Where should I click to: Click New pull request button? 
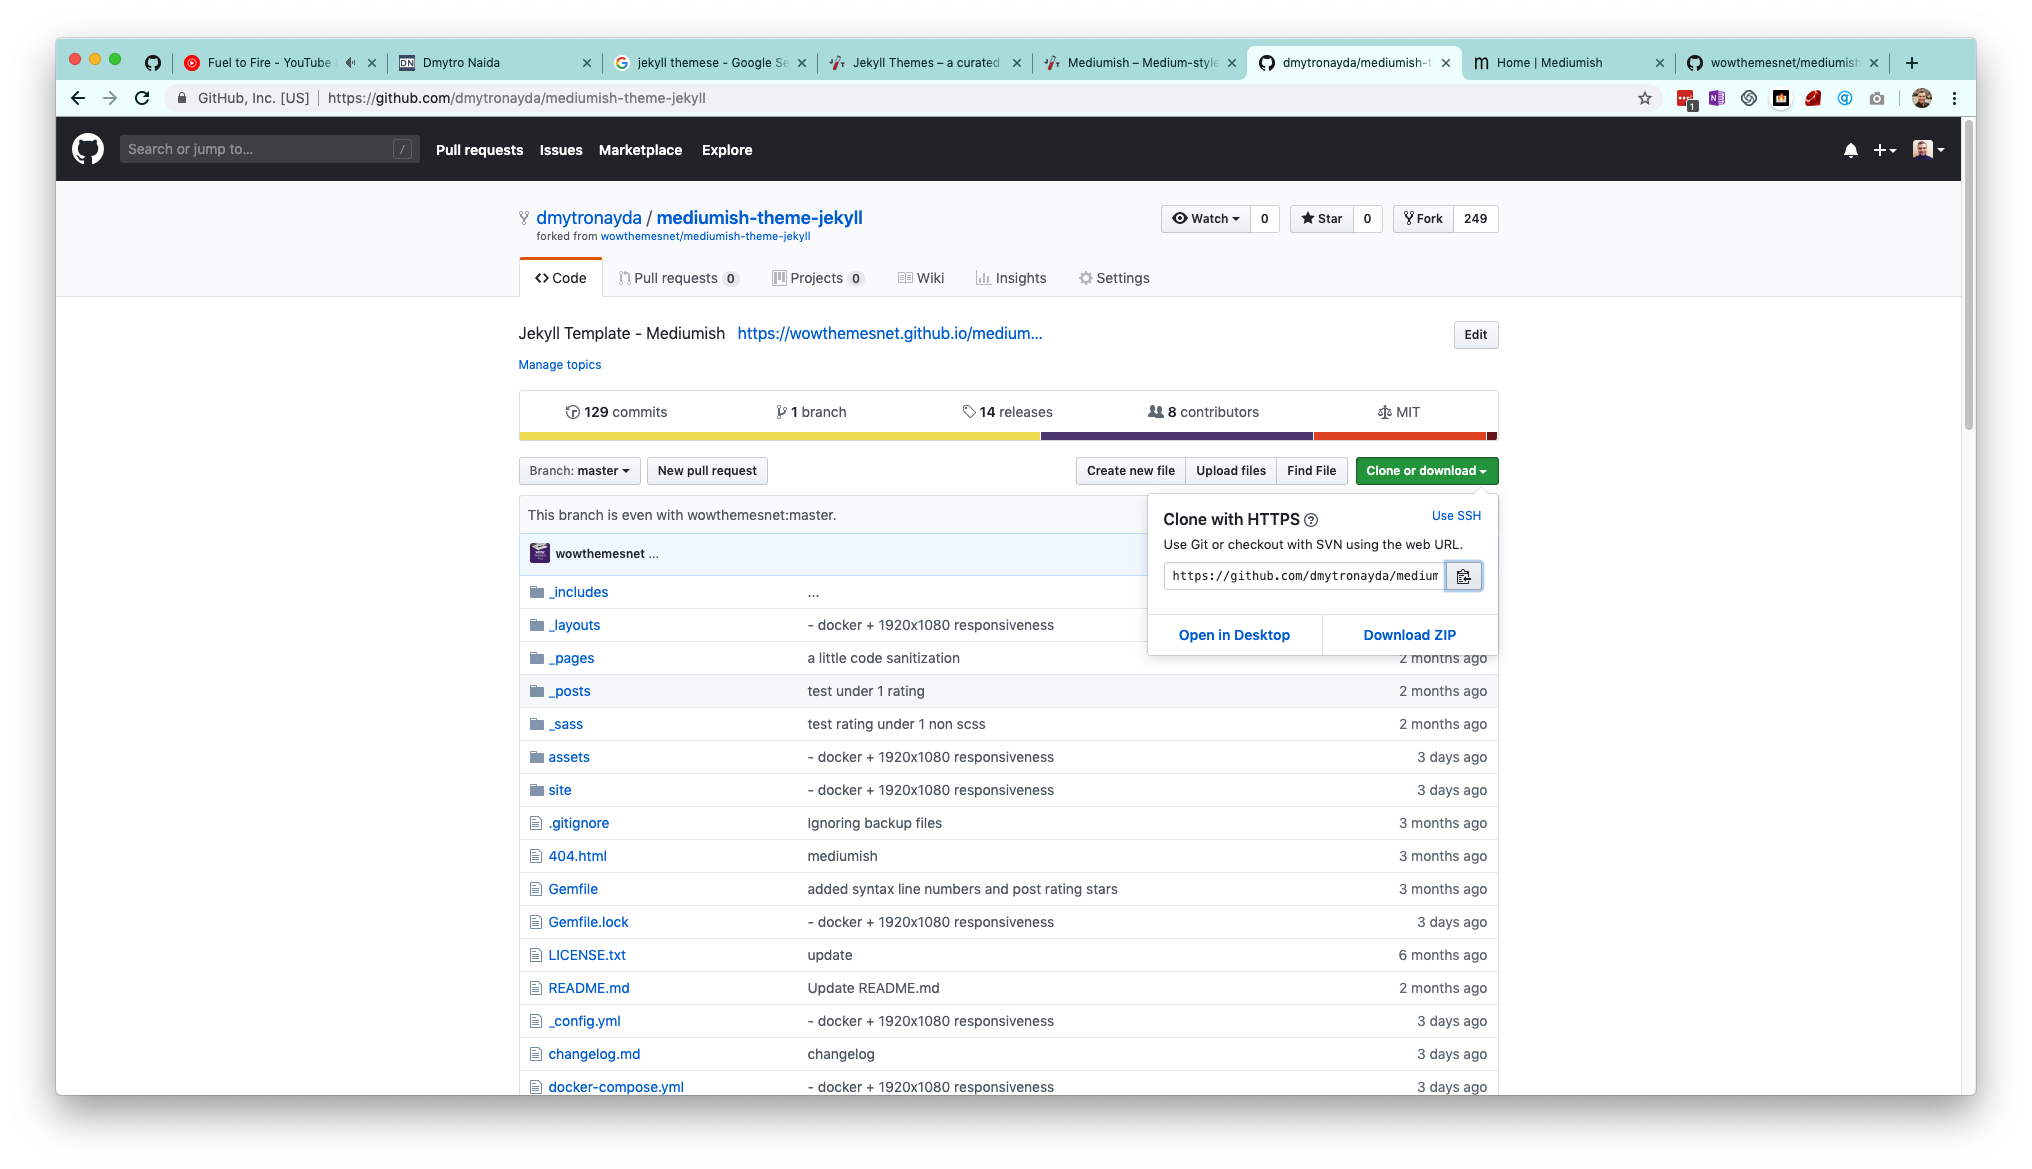click(707, 471)
